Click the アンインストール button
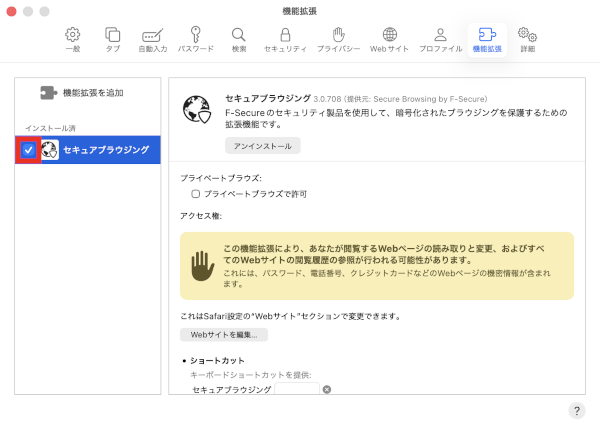This screenshot has height=430, width=600. tap(263, 146)
